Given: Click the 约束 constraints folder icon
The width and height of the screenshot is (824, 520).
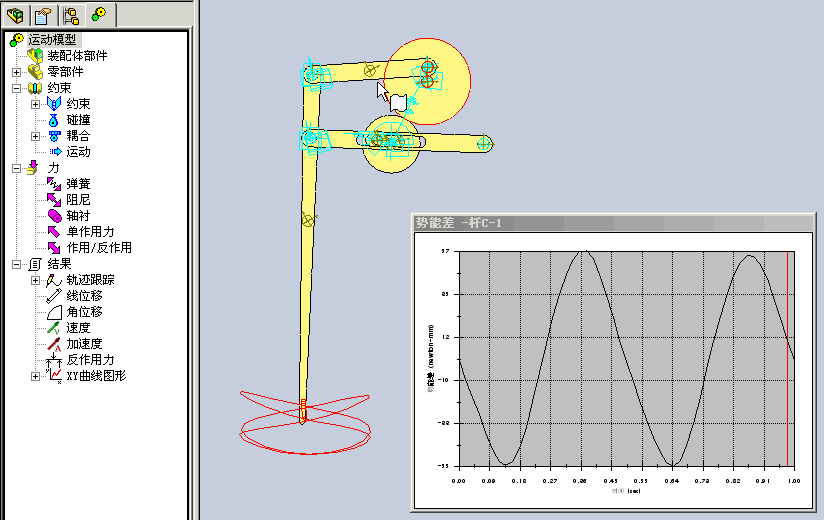Looking at the screenshot, I should [35, 88].
